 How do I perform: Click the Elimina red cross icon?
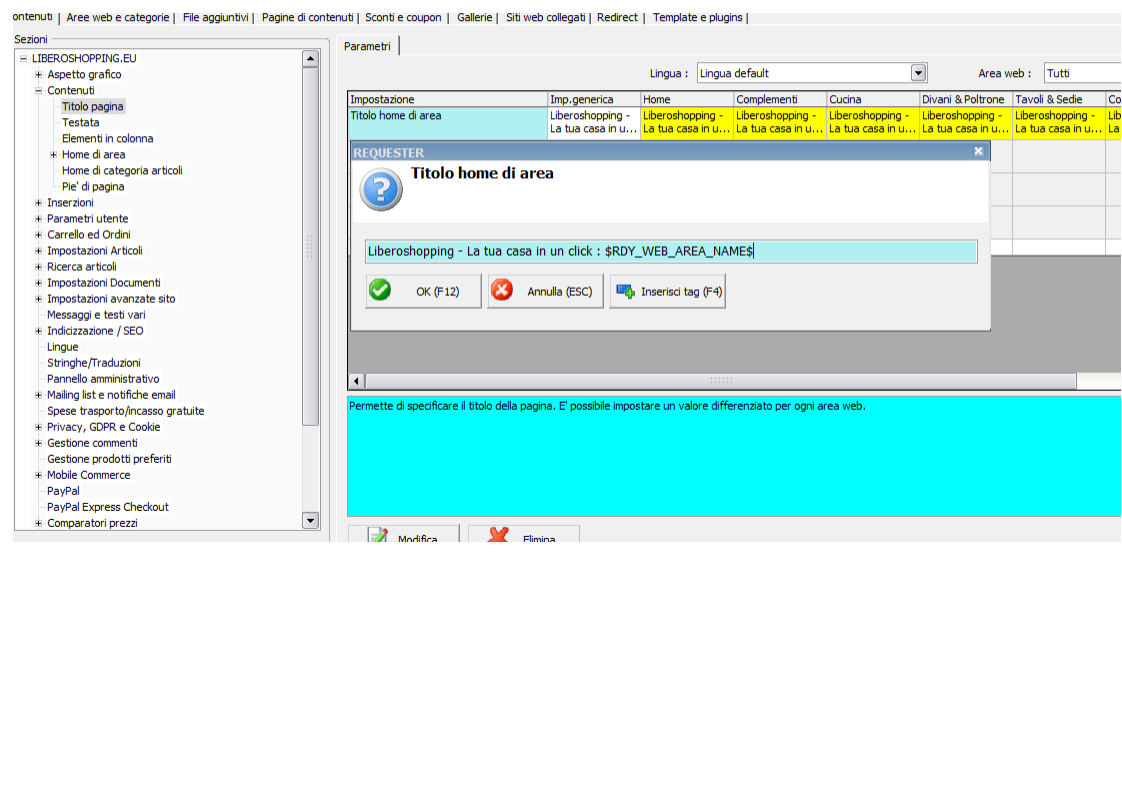point(498,535)
